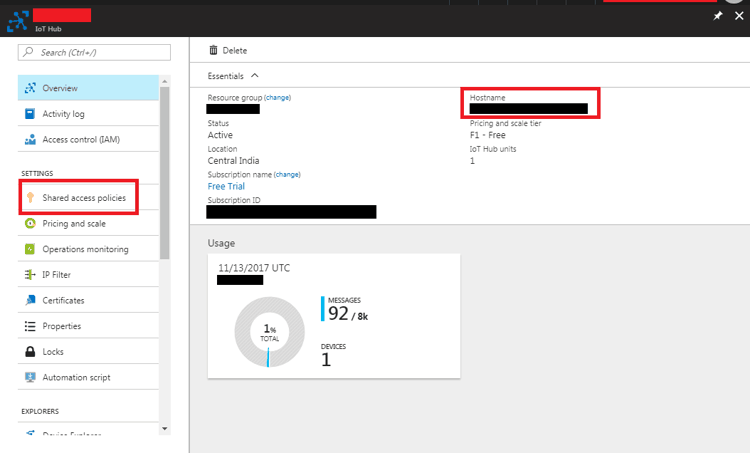Click the usage donut chart tile

pos(333,315)
